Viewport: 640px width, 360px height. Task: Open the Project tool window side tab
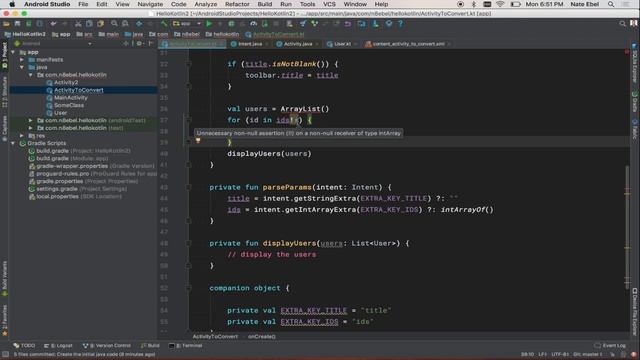pos(4,56)
